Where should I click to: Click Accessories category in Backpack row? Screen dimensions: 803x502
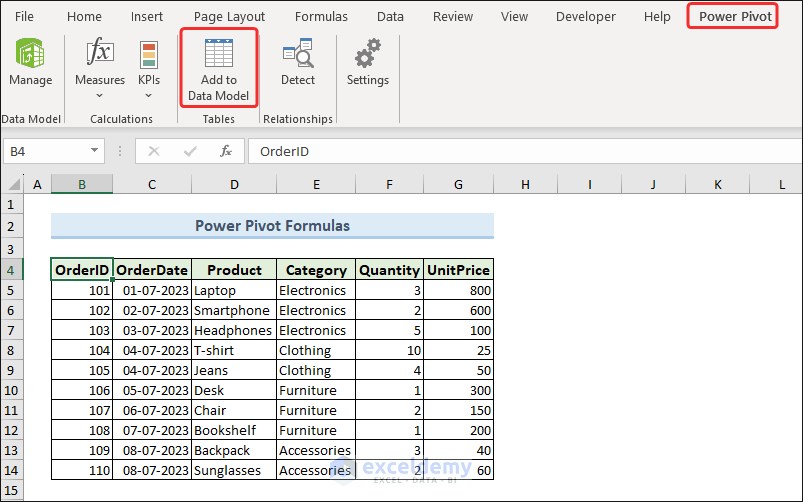click(x=316, y=450)
